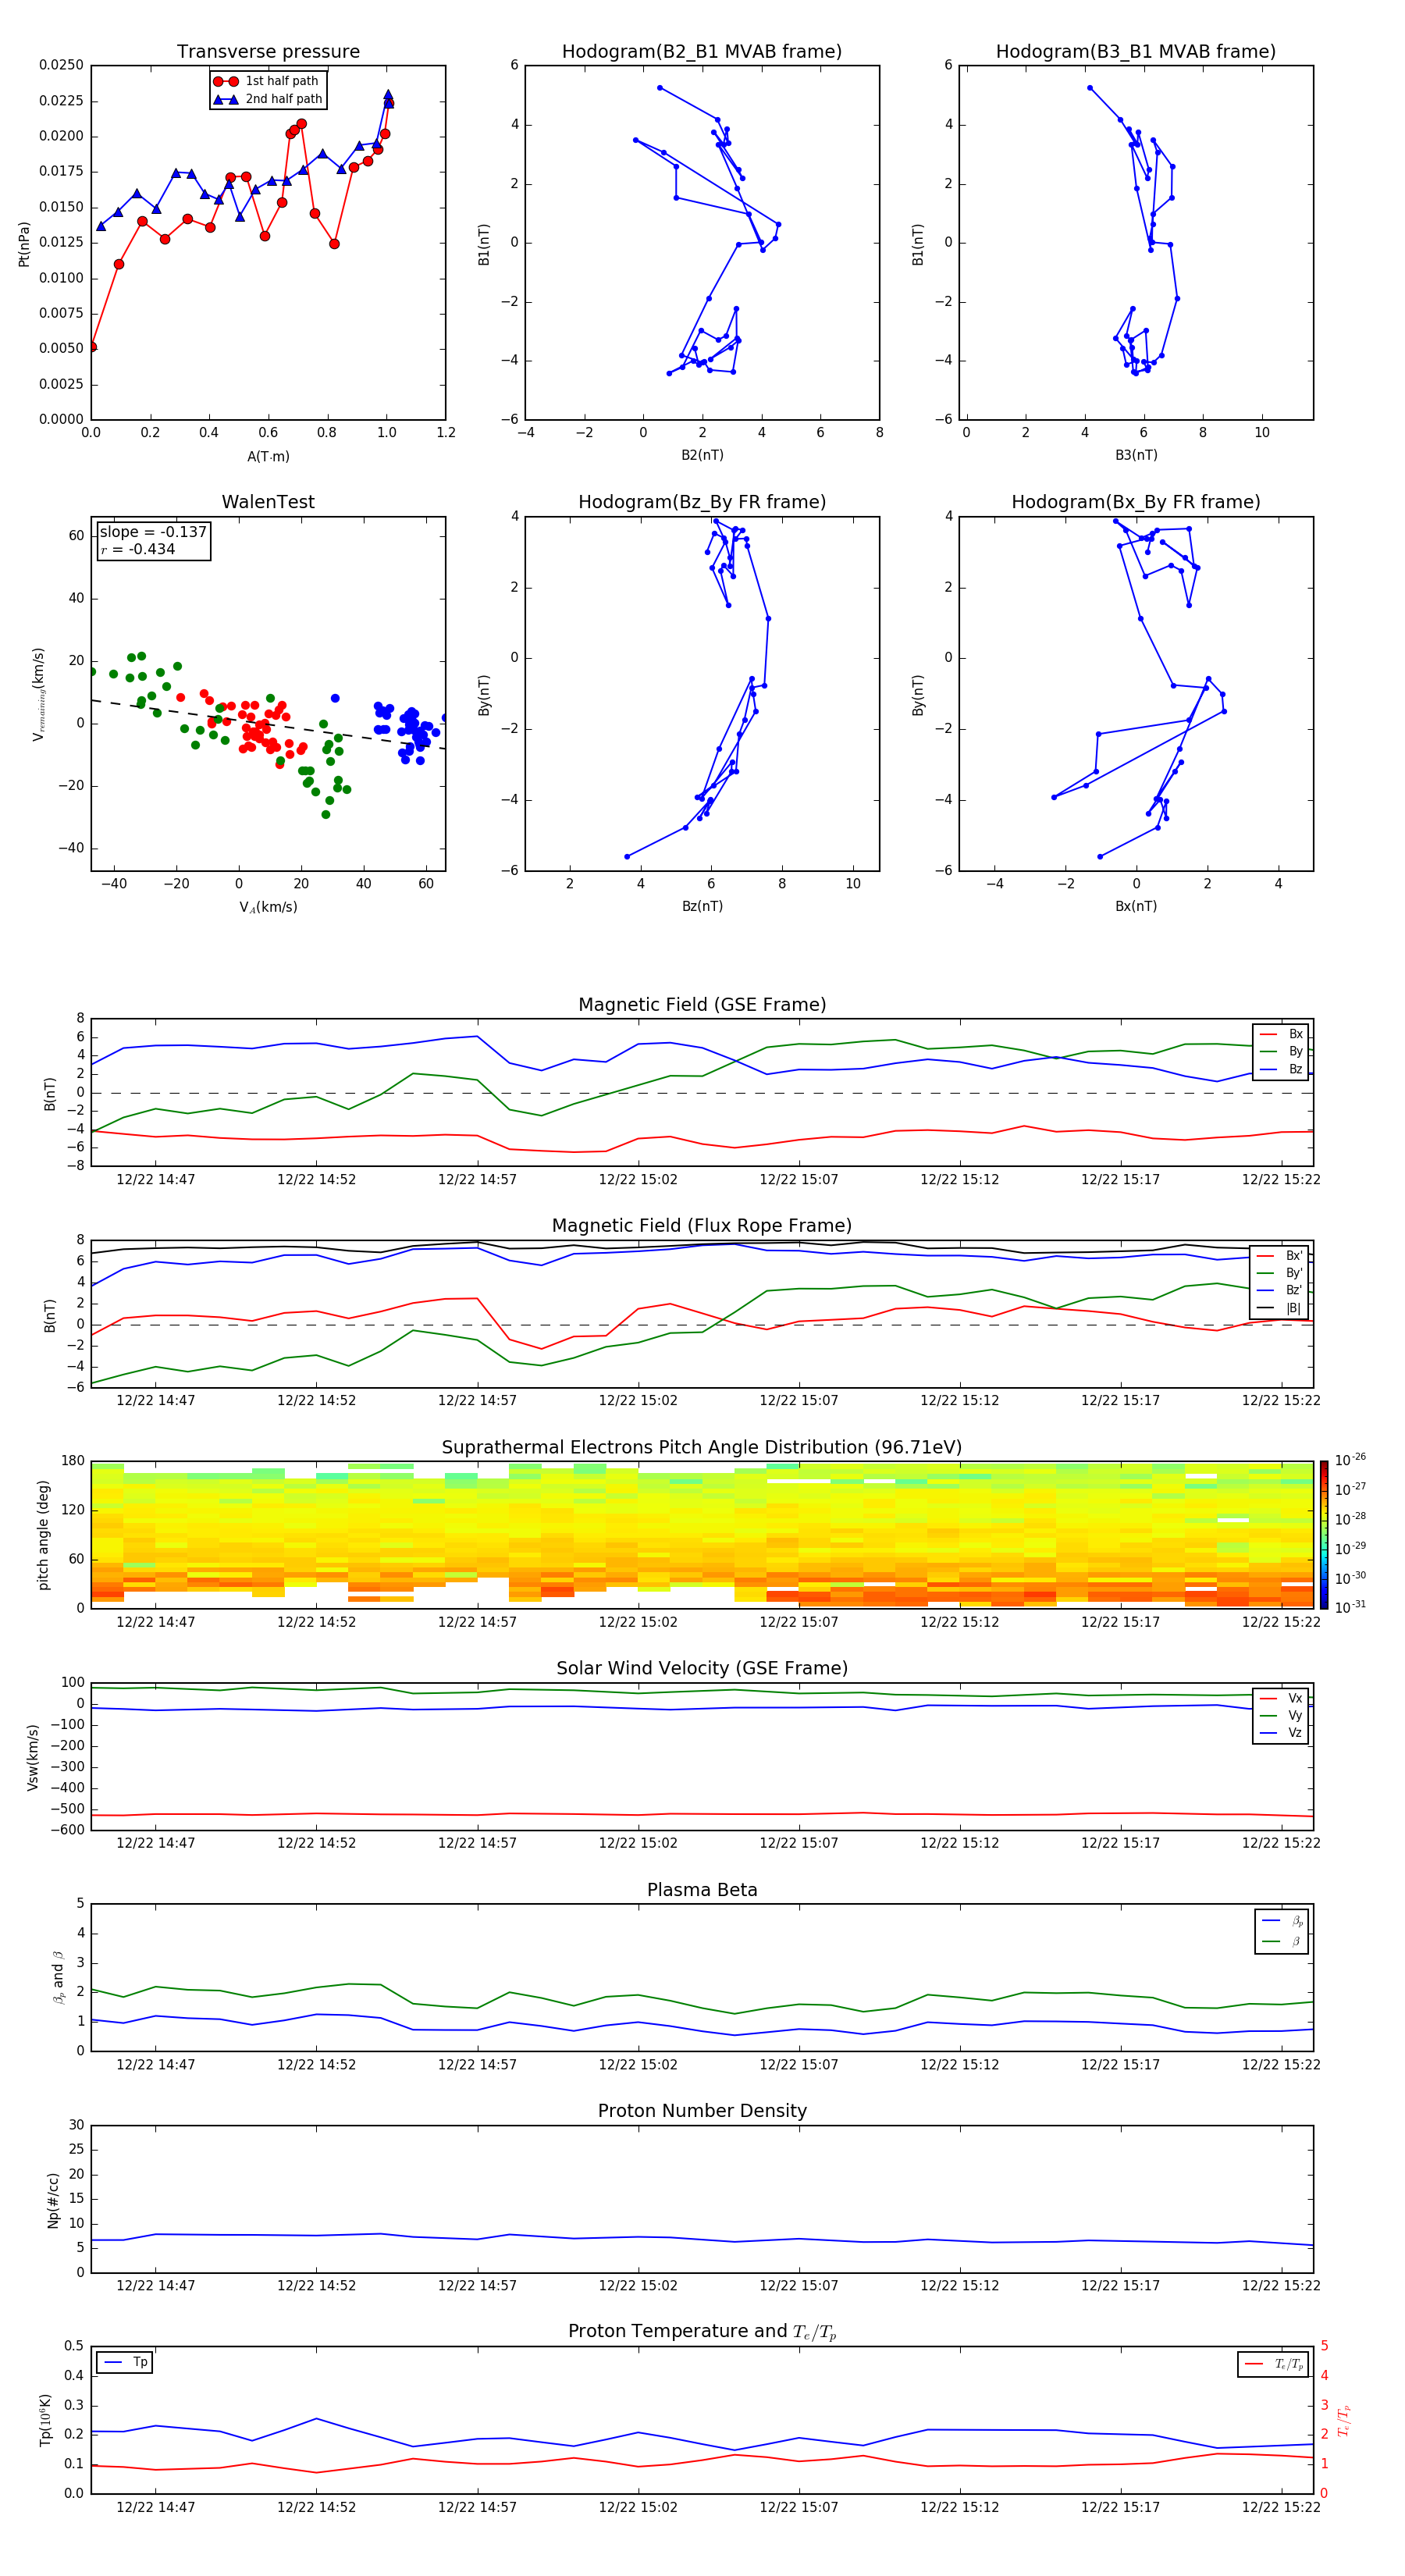This screenshot has height=2576, width=1405.
Task: Select "By'" in the Flux Rope legend
Action: [x=1281, y=1273]
